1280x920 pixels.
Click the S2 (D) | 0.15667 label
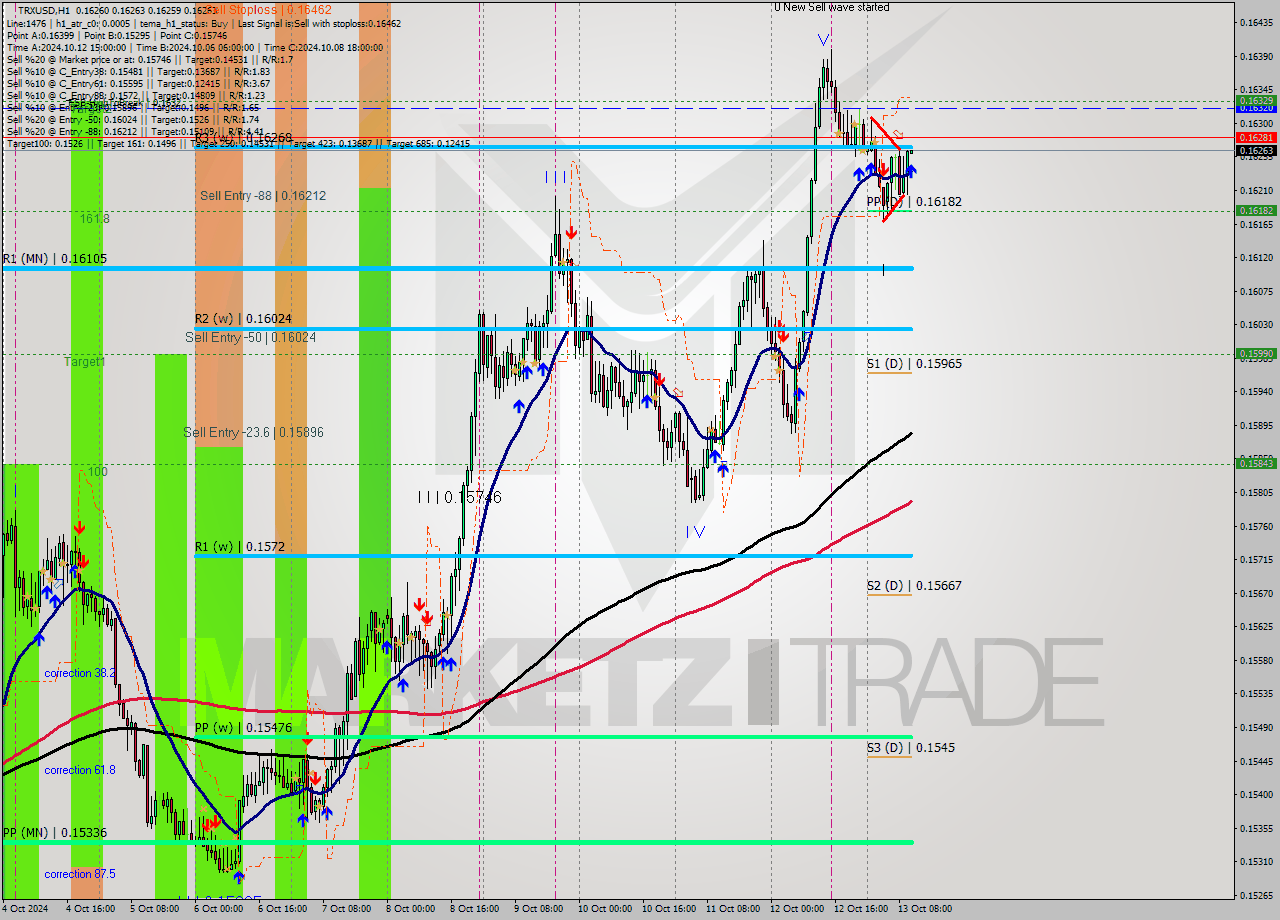(x=914, y=586)
